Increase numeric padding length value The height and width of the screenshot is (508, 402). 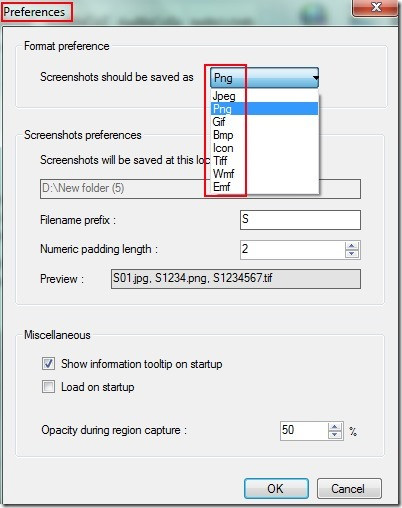(352, 246)
